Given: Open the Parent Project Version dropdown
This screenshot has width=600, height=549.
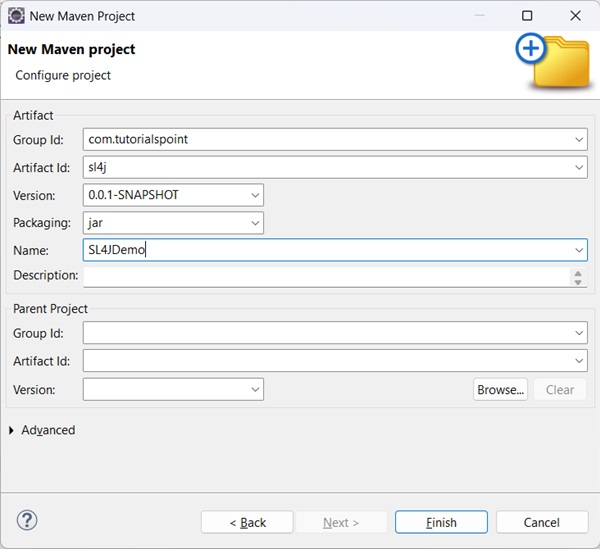Looking at the screenshot, I should [x=256, y=389].
